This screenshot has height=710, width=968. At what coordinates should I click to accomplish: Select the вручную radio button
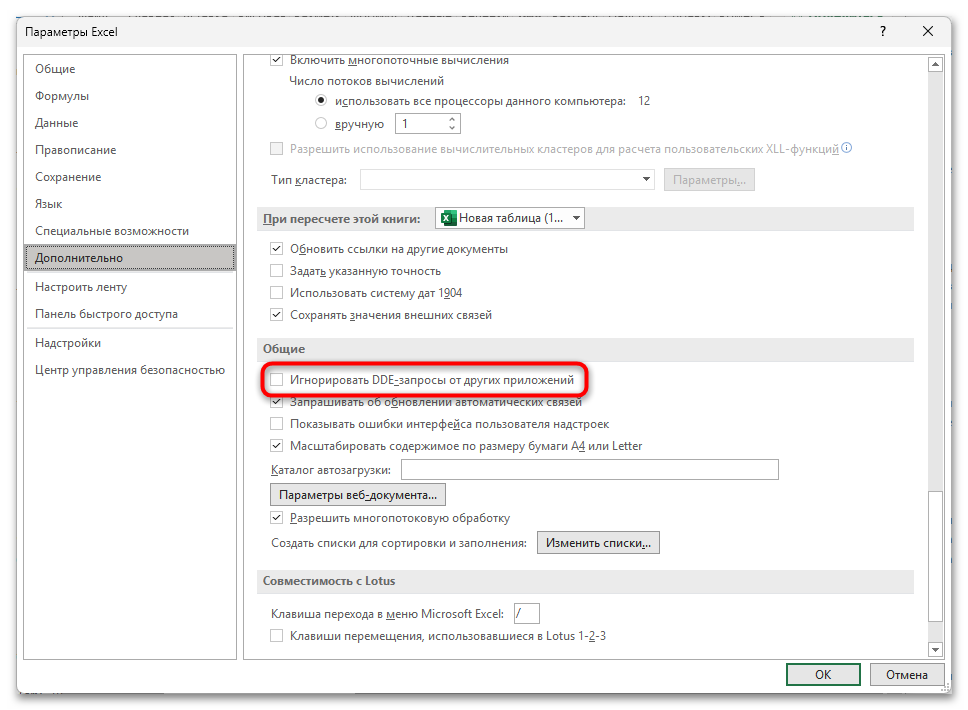(x=321, y=123)
